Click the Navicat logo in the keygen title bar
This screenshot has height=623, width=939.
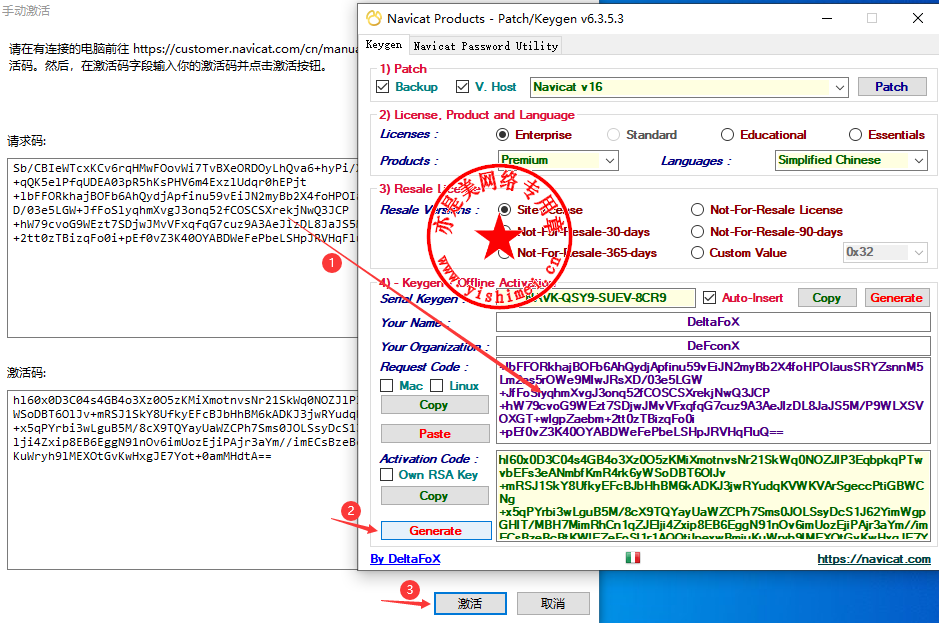374,19
